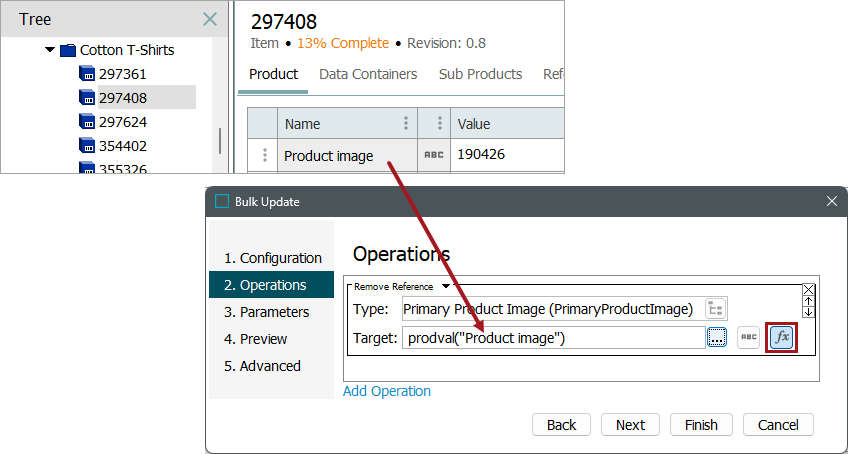The height and width of the screenshot is (454, 848).
Task: Move the operation up with arrow icon
Action: point(809,300)
